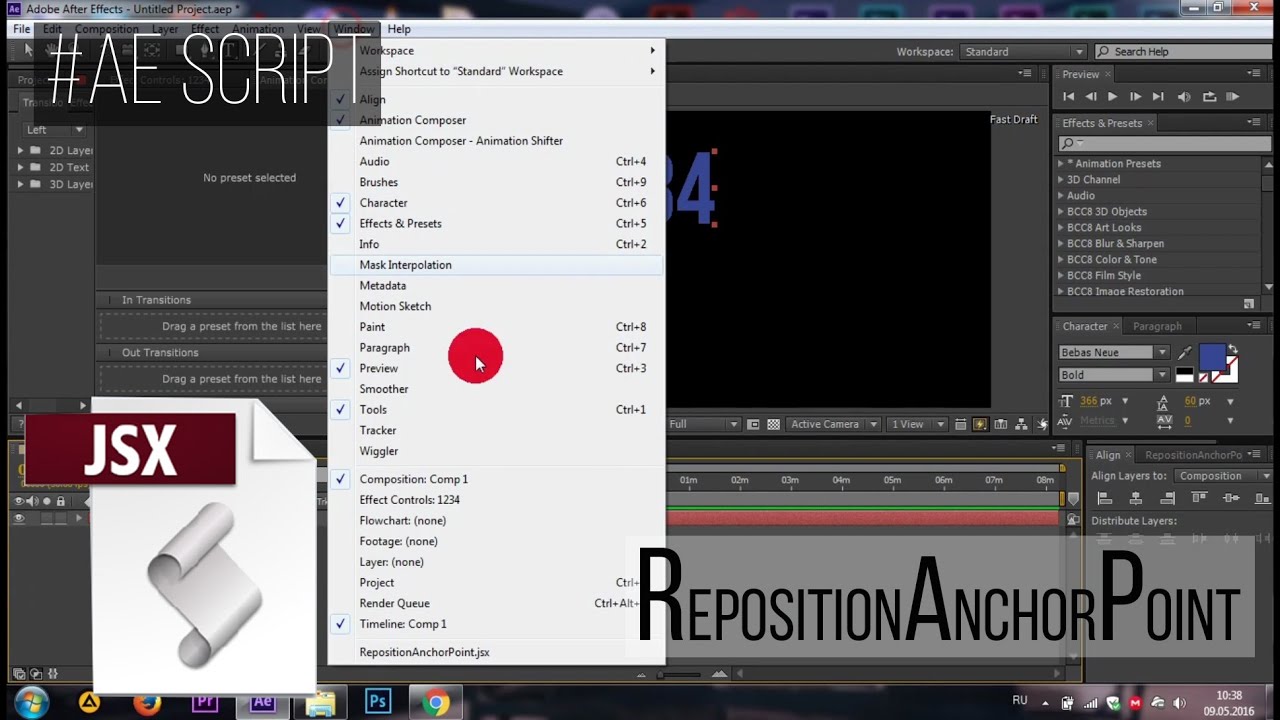Screen dimensions: 1280x720
Task: Open Premiere Pro from the taskbar
Action: (x=205, y=702)
